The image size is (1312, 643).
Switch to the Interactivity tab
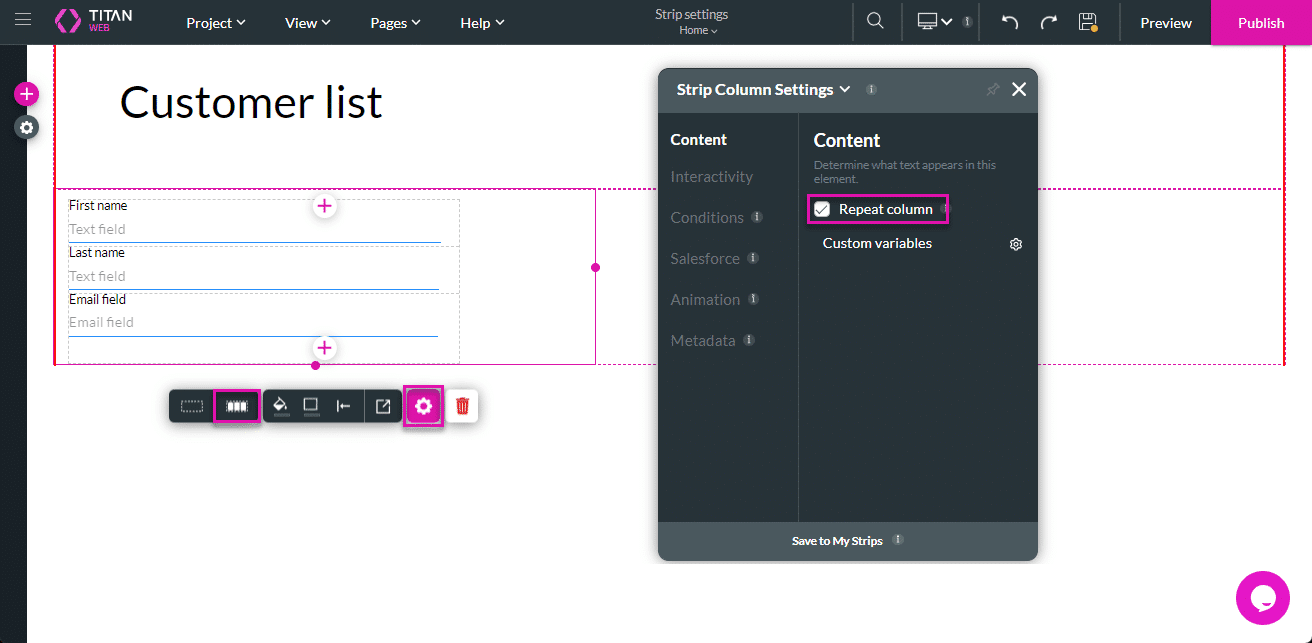(711, 177)
